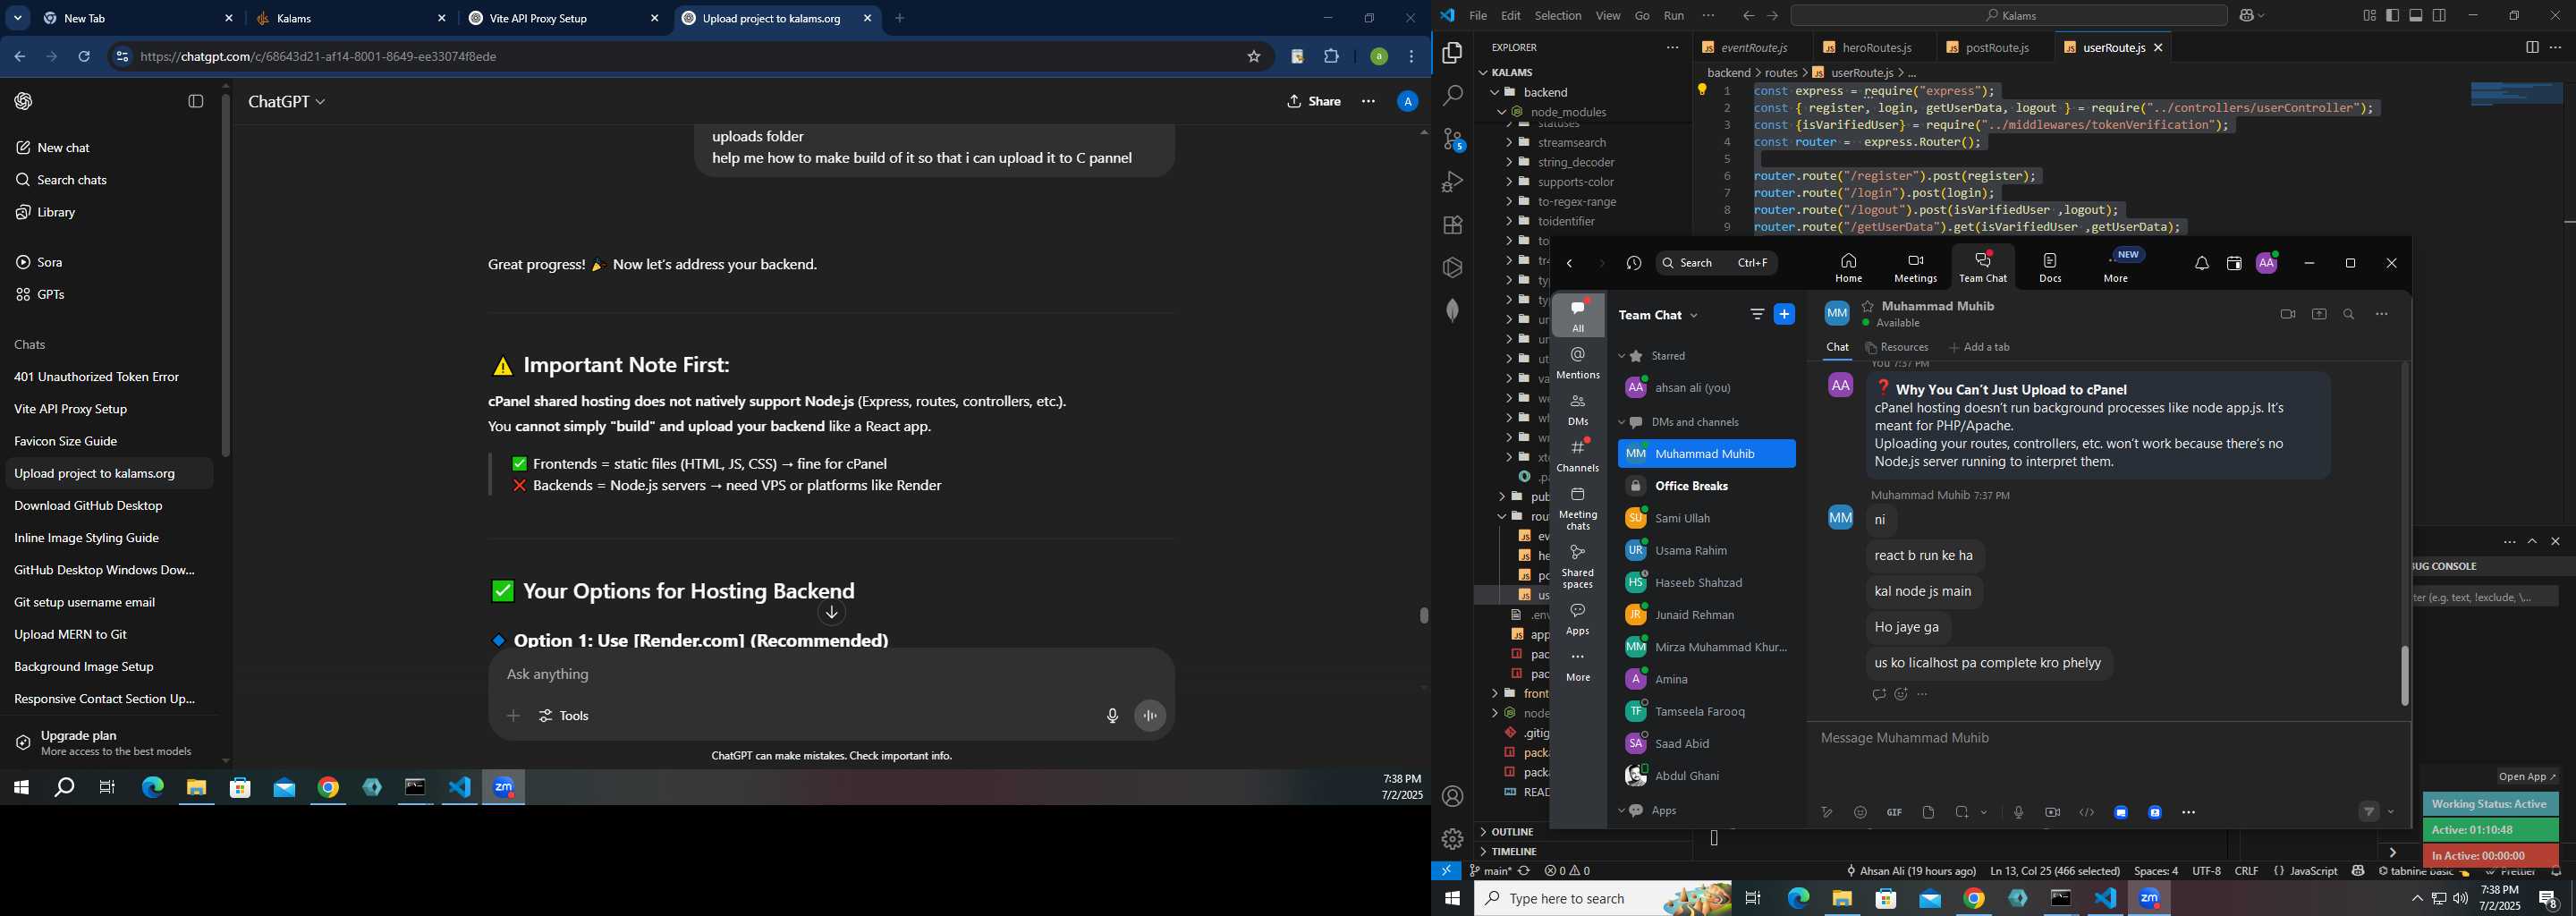Viewport: 2576px width, 916px height.
Task: Click scroll-to-bottom arrow in ChatGPT
Action: coord(831,613)
